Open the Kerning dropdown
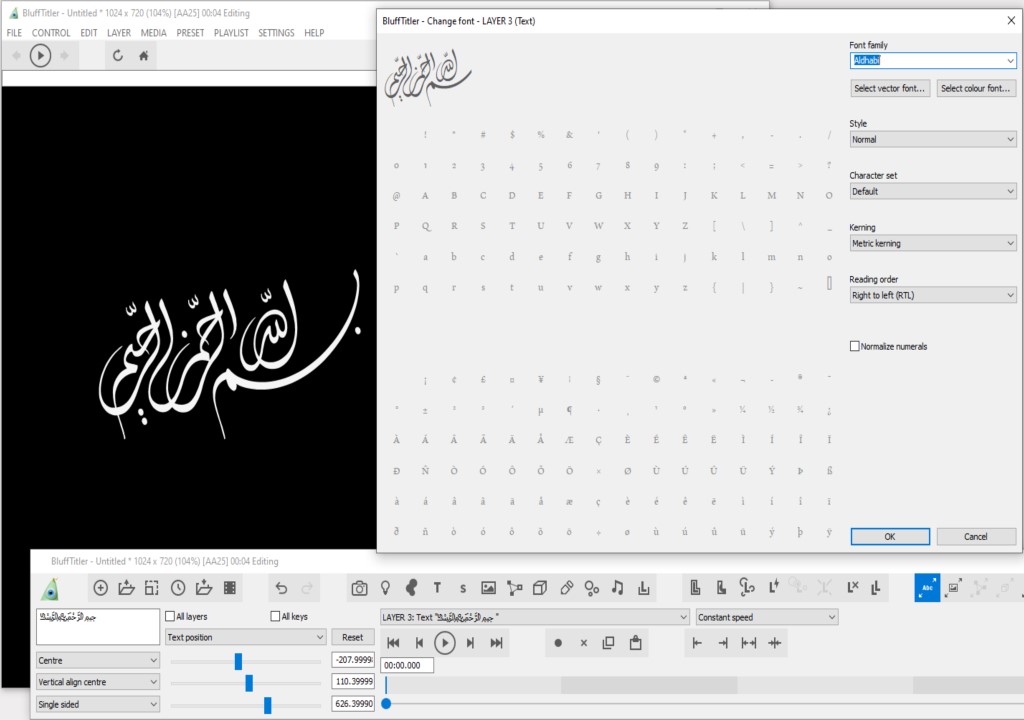Screen dimensions: 1024x720 tap(933, 243)
